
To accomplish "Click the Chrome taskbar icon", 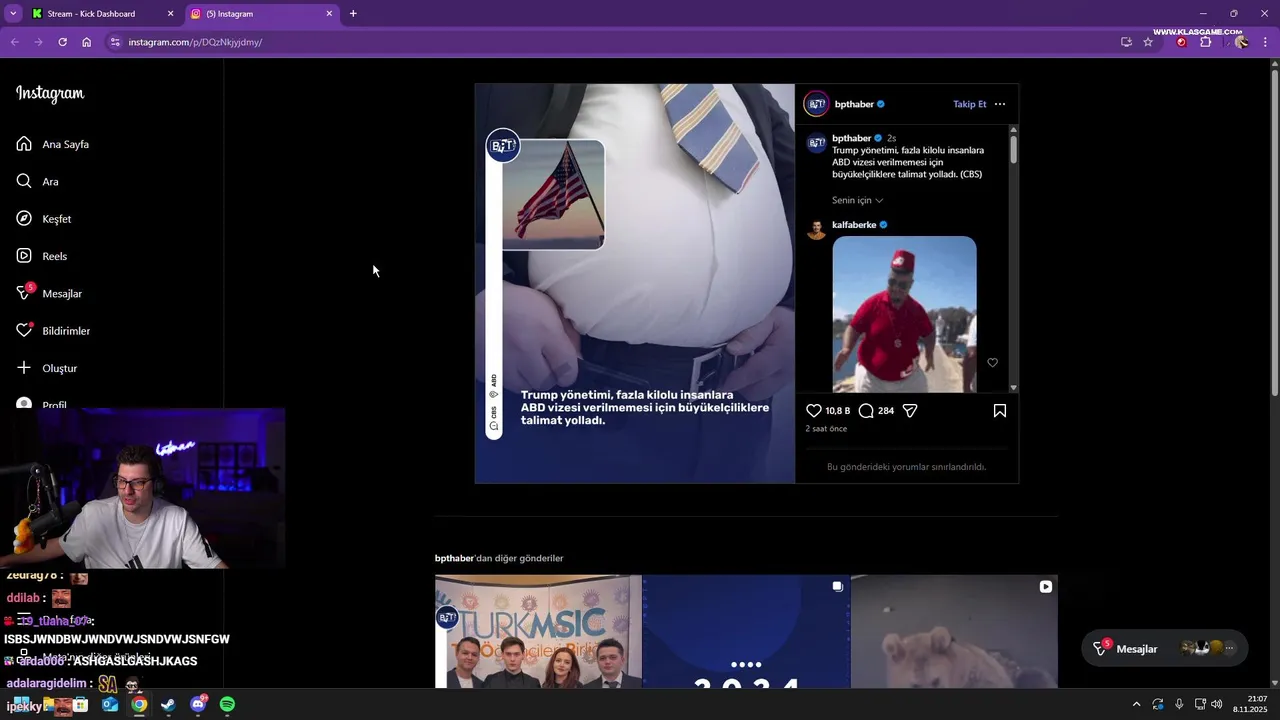I will click(x=139, y=704).
